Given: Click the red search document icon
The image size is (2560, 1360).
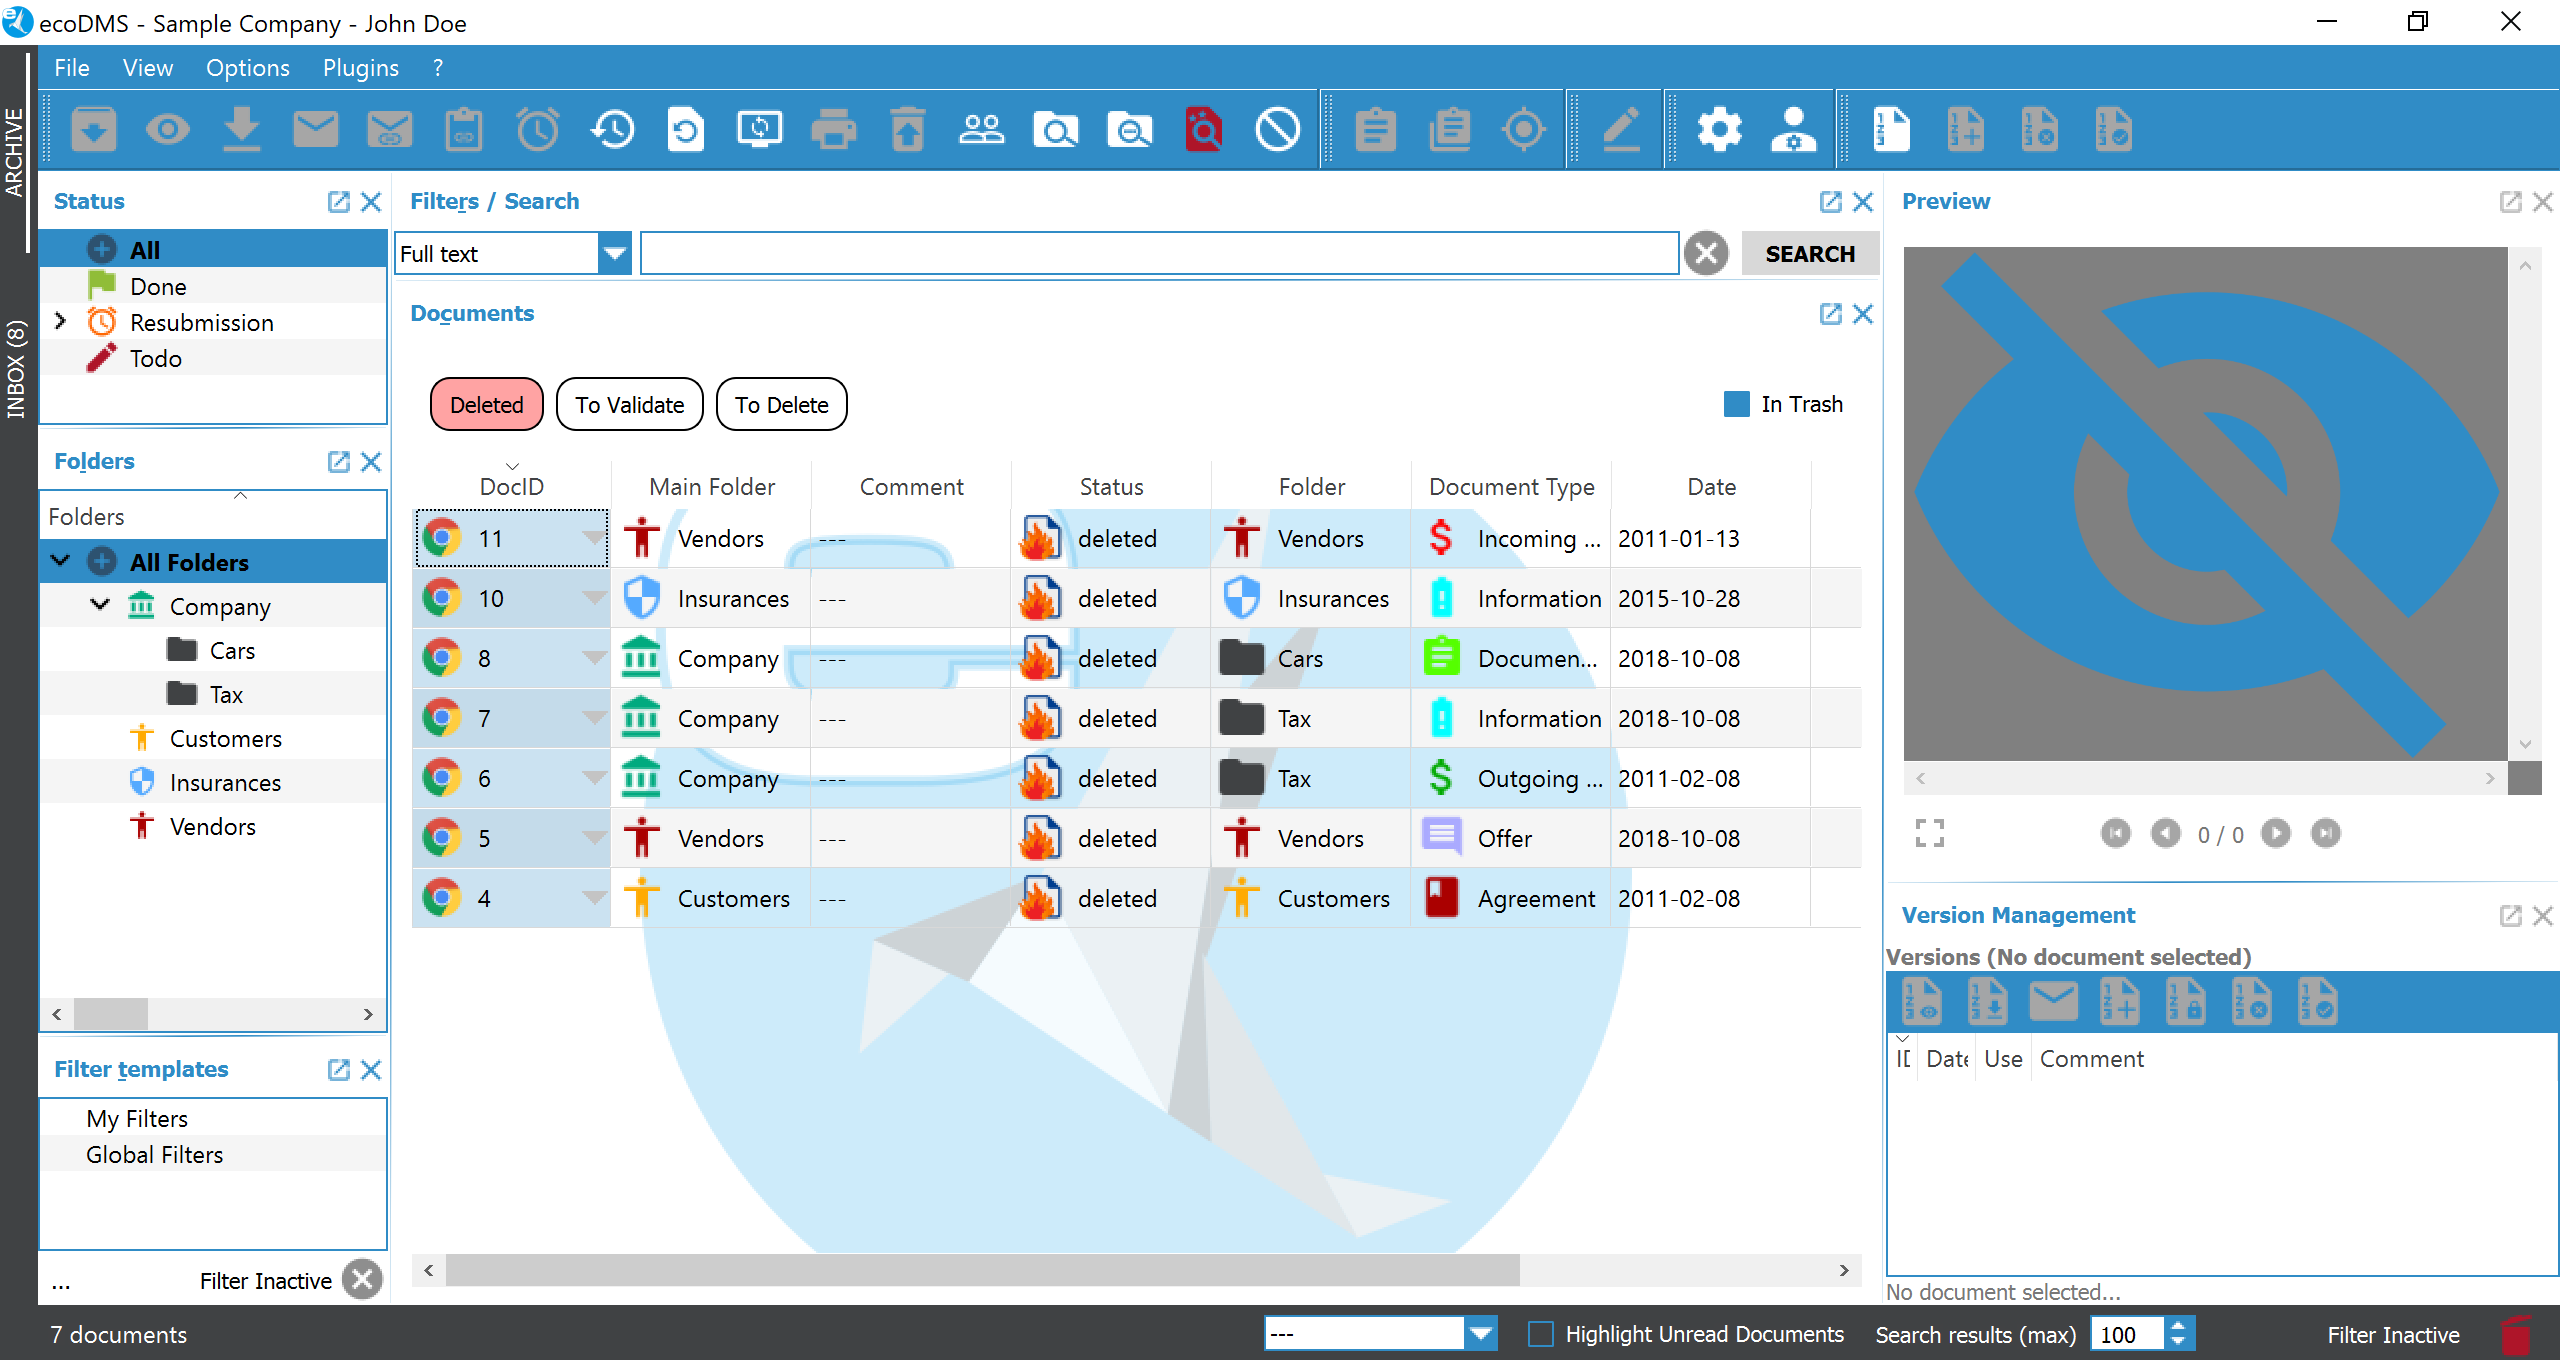Looking at the screenshot, I should coord(1203,130).
